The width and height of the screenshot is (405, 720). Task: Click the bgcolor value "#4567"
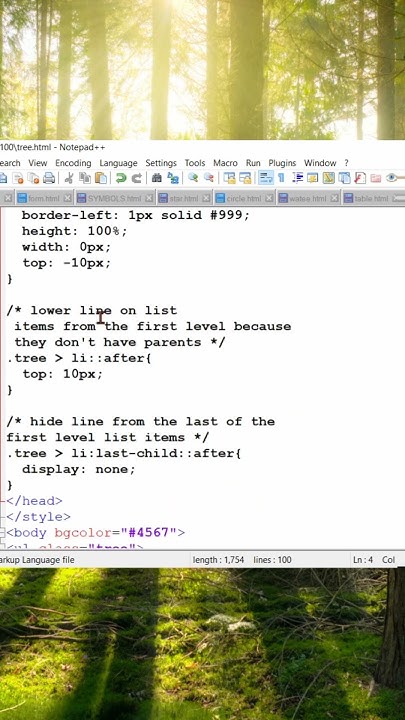148,533
